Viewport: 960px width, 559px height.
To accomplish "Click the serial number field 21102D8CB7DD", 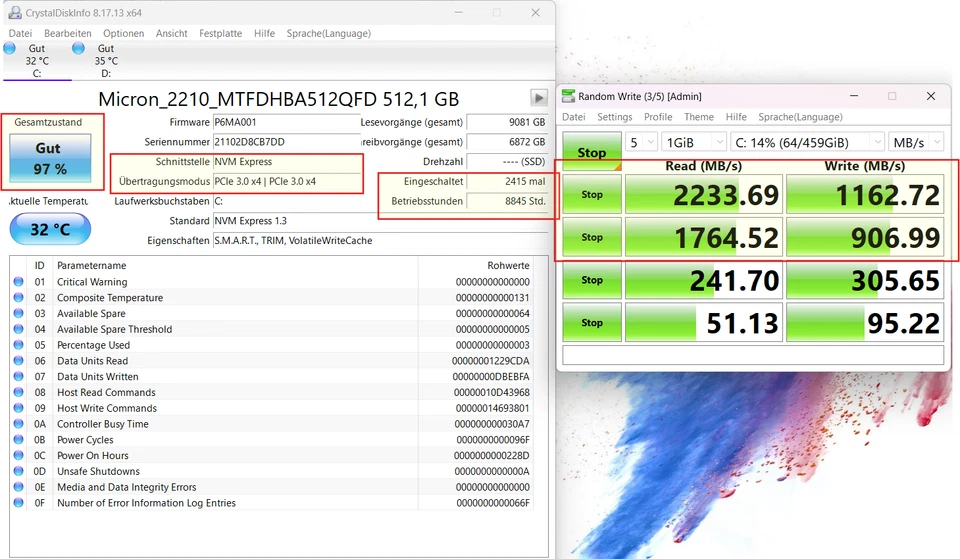I will pyautogui.click(x=287, y=141).
